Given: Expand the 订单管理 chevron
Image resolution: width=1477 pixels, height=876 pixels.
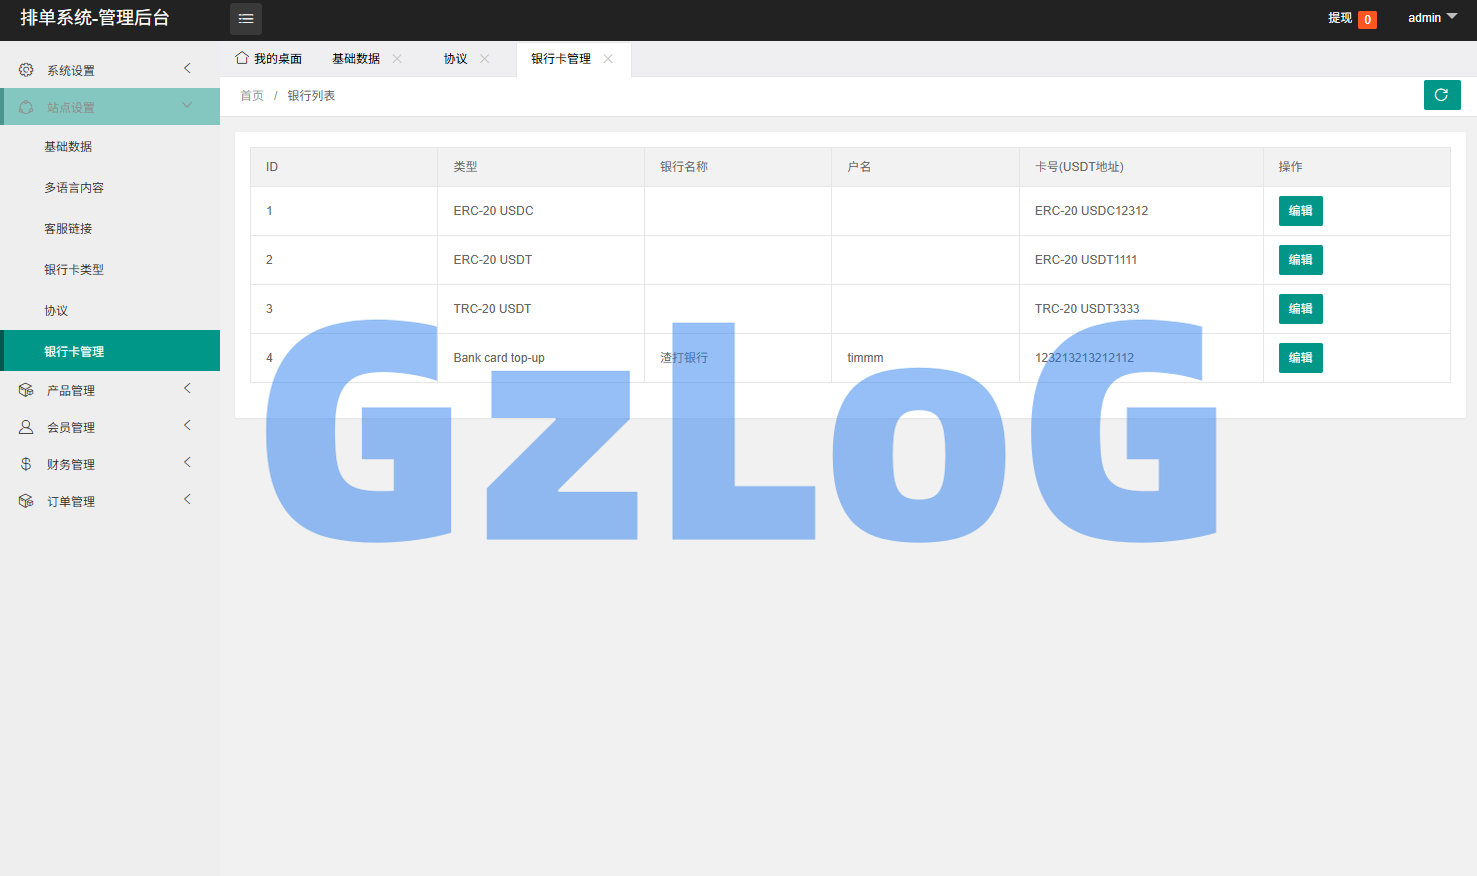Looking at the screenshot, I should pos(187,500).
